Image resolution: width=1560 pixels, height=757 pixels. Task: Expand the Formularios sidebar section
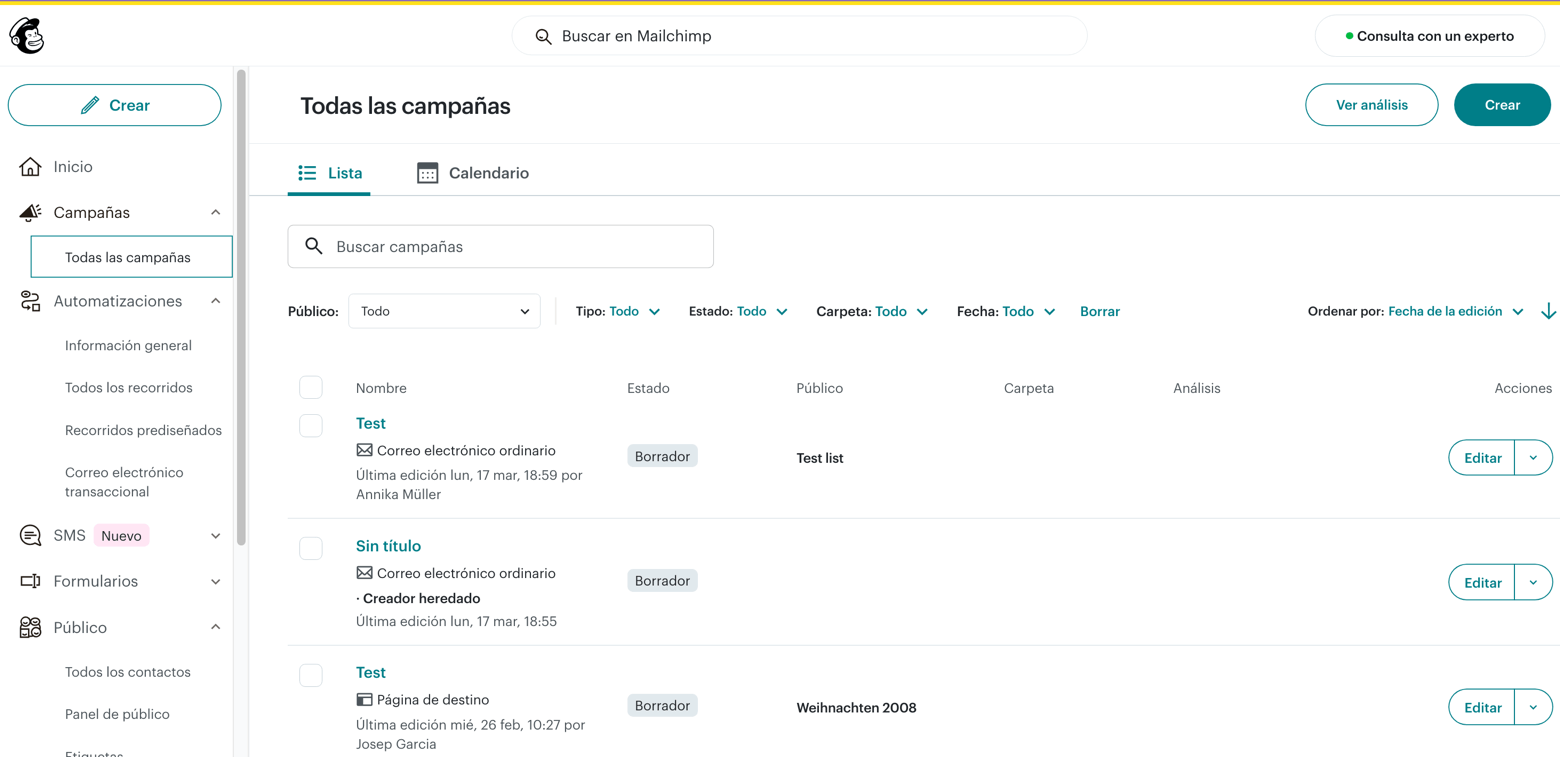216,581
